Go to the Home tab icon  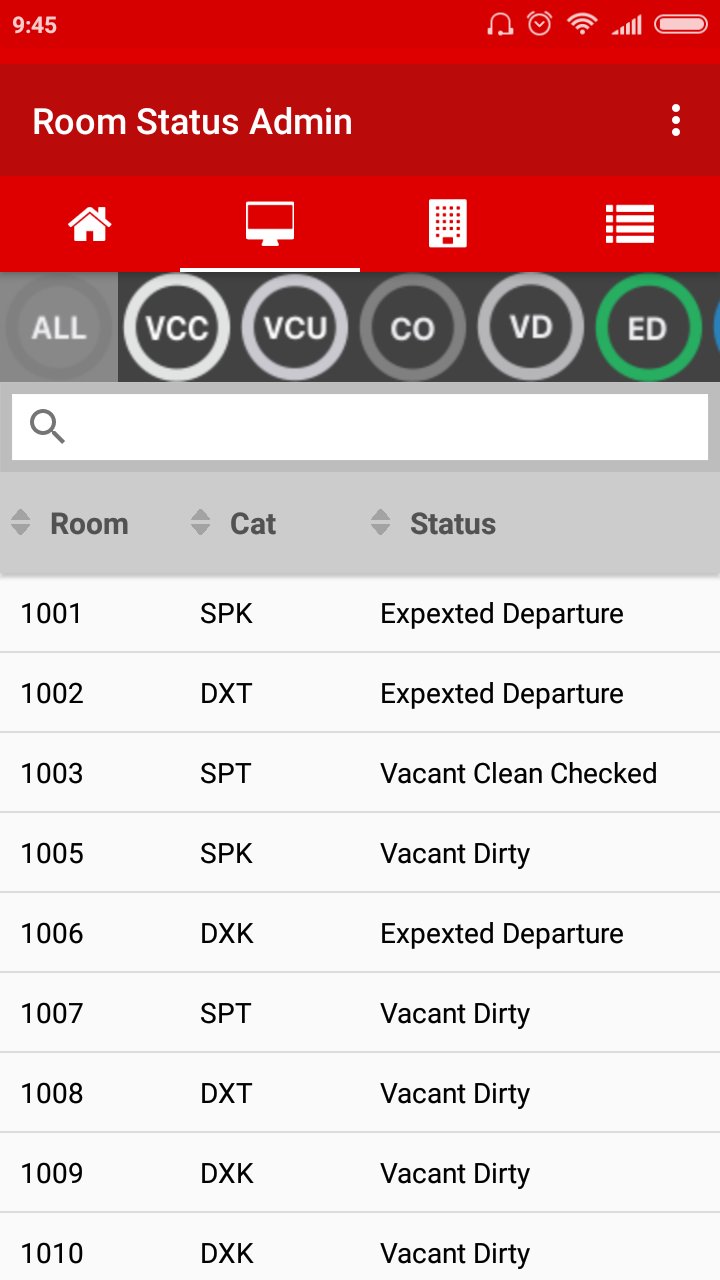(x=90, y=223)
